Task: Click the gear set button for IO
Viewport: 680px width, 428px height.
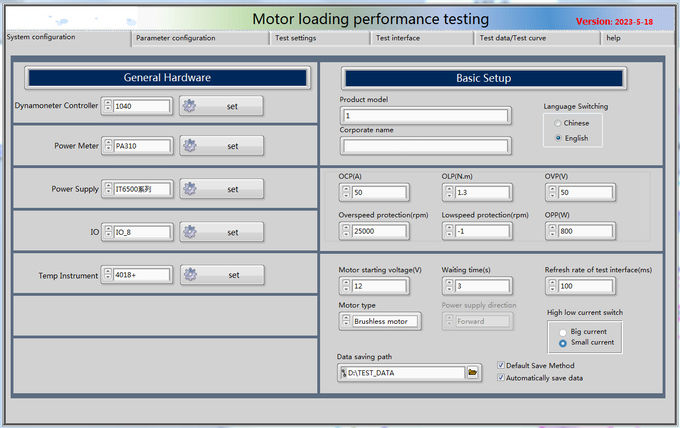Action: (221, 232)
